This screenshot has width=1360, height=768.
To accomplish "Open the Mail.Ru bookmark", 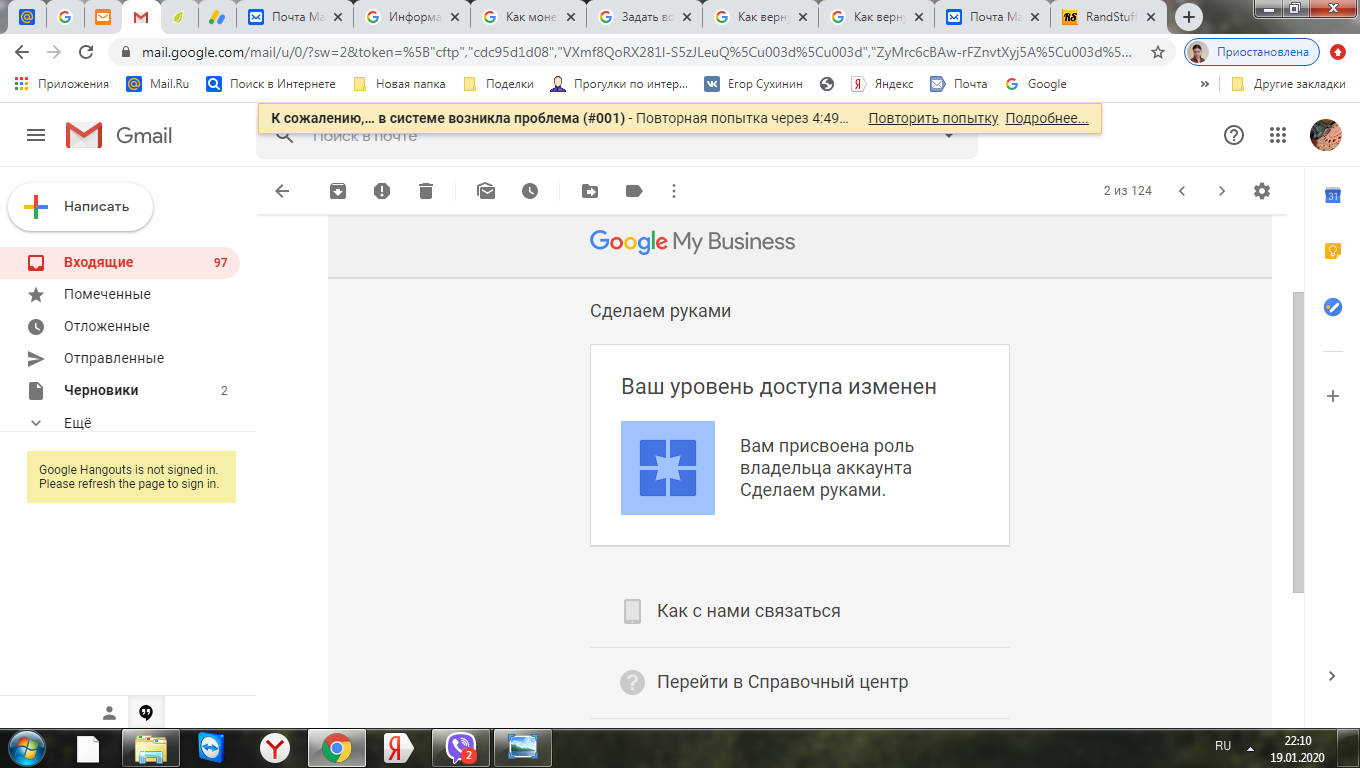I will (158, 84).
